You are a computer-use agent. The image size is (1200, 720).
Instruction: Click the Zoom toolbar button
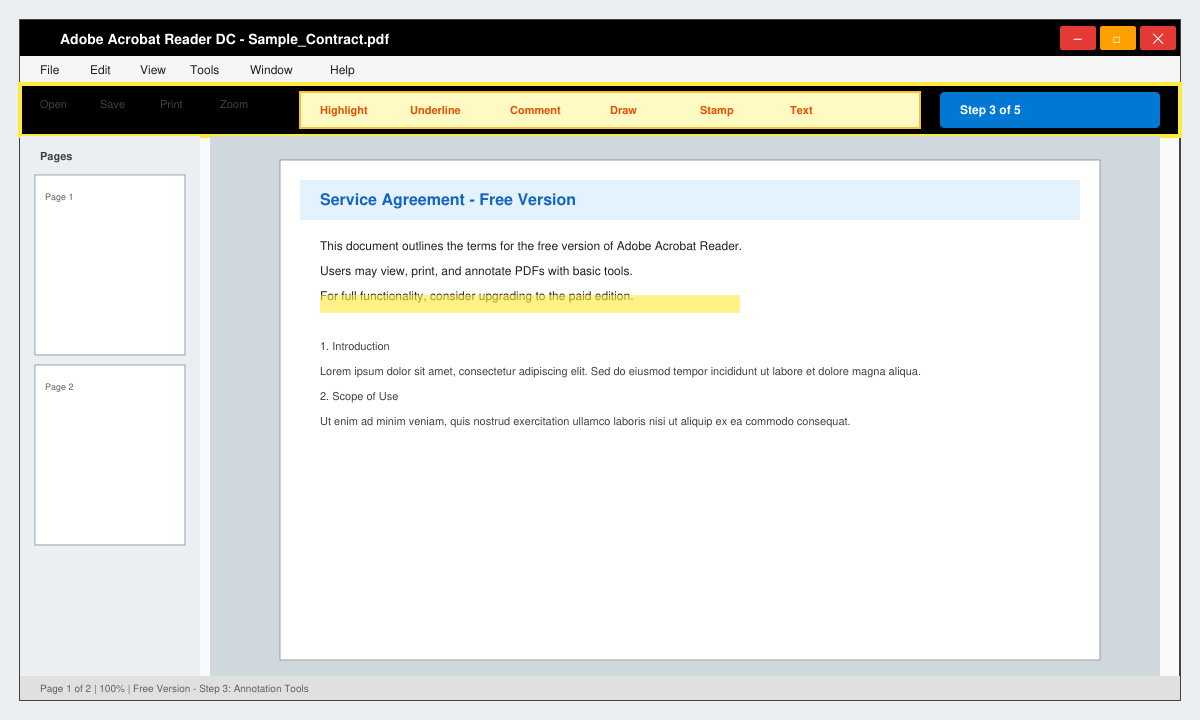pos(234,104)
